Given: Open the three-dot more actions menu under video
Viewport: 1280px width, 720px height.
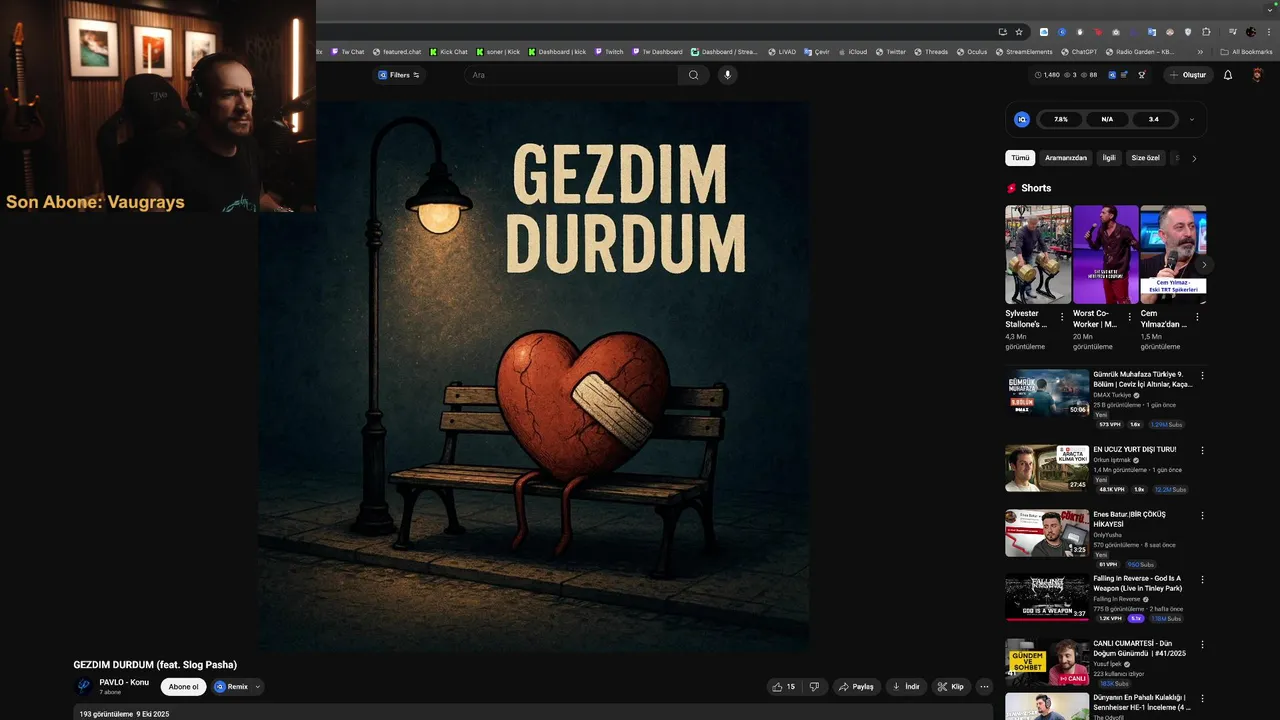Looking at the screenshot, I should 984,687.
